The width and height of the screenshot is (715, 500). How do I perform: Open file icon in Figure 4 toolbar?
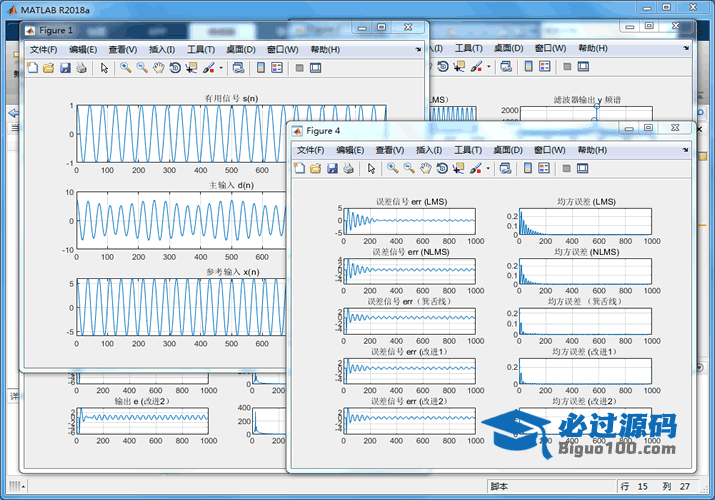pyautogui.click(x=316, y=169)
